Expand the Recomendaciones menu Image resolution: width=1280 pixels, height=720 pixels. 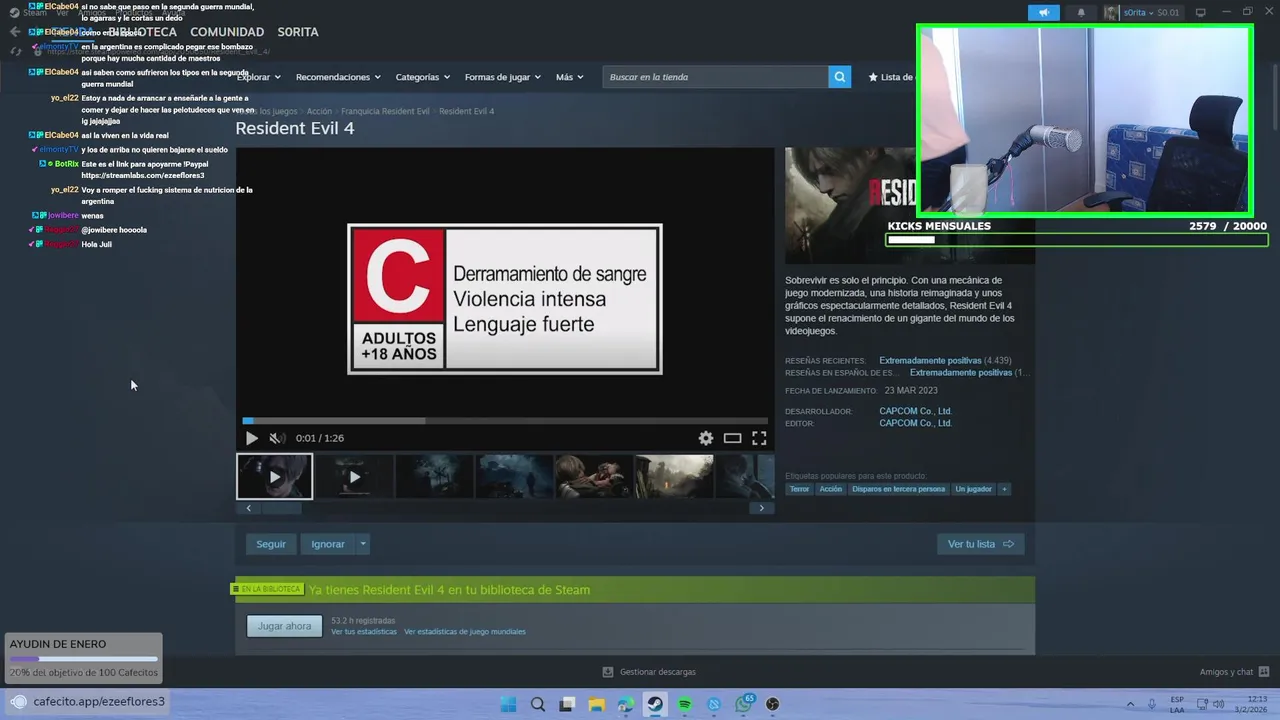coord(338,77)
